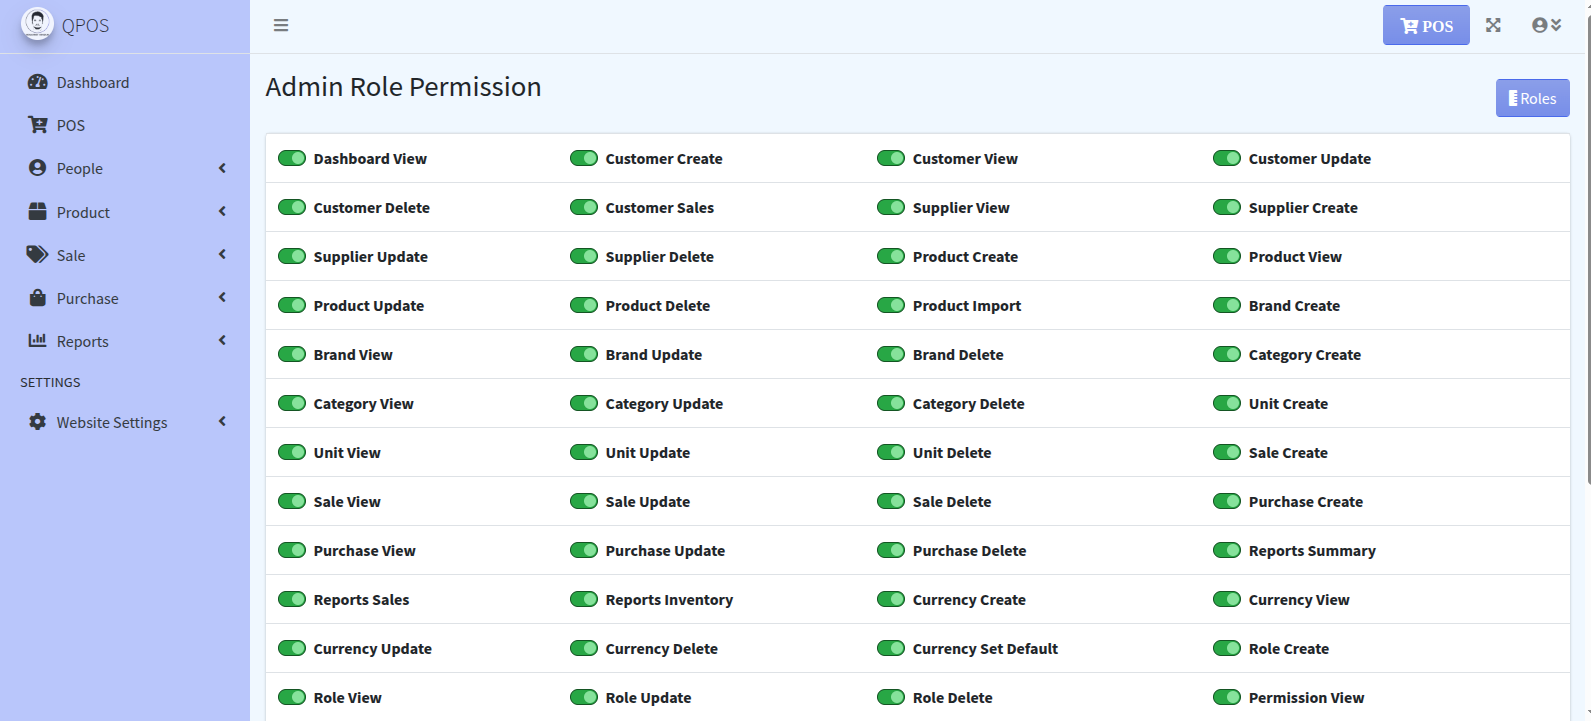Click the QPOS avatar logo
Image resolution: width=1591 pixels, height=721 pixels.
point(37,24)
